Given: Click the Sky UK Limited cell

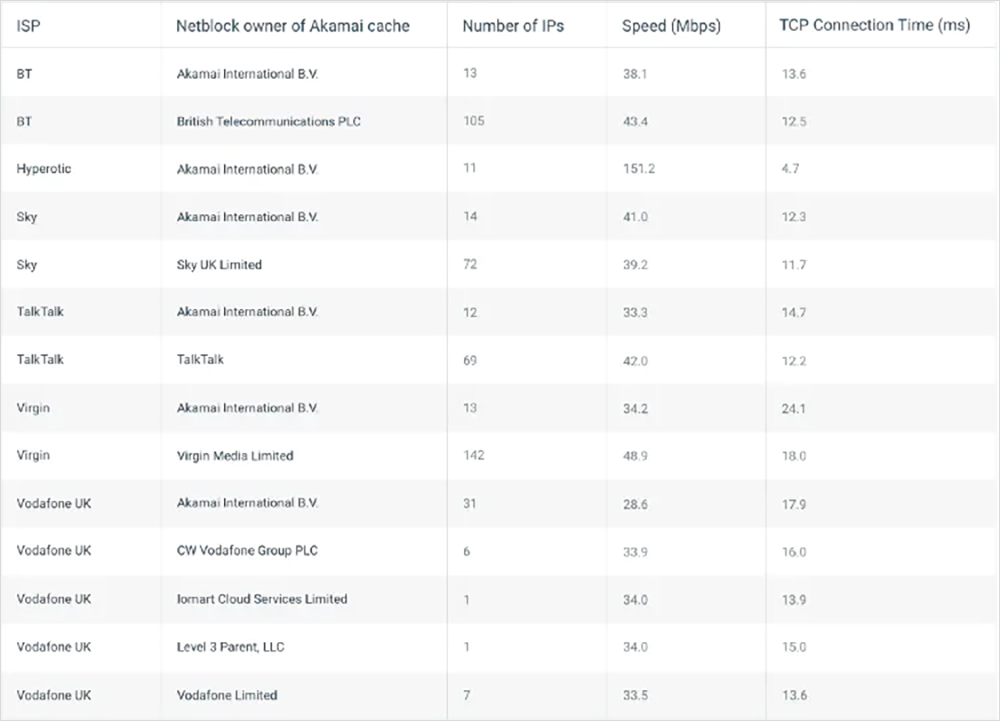Looking at the screenshot, I should coord(219,265).
